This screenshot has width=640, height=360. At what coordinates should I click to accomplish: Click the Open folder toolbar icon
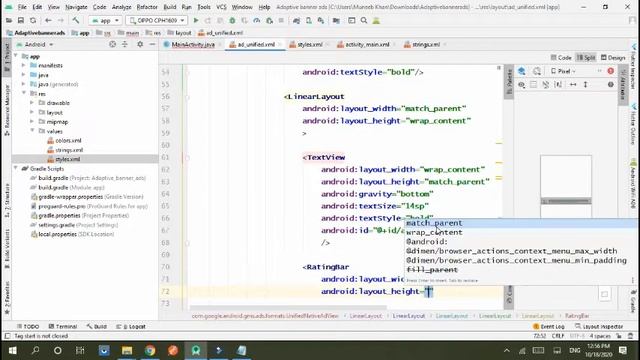(x=9, y=20)
